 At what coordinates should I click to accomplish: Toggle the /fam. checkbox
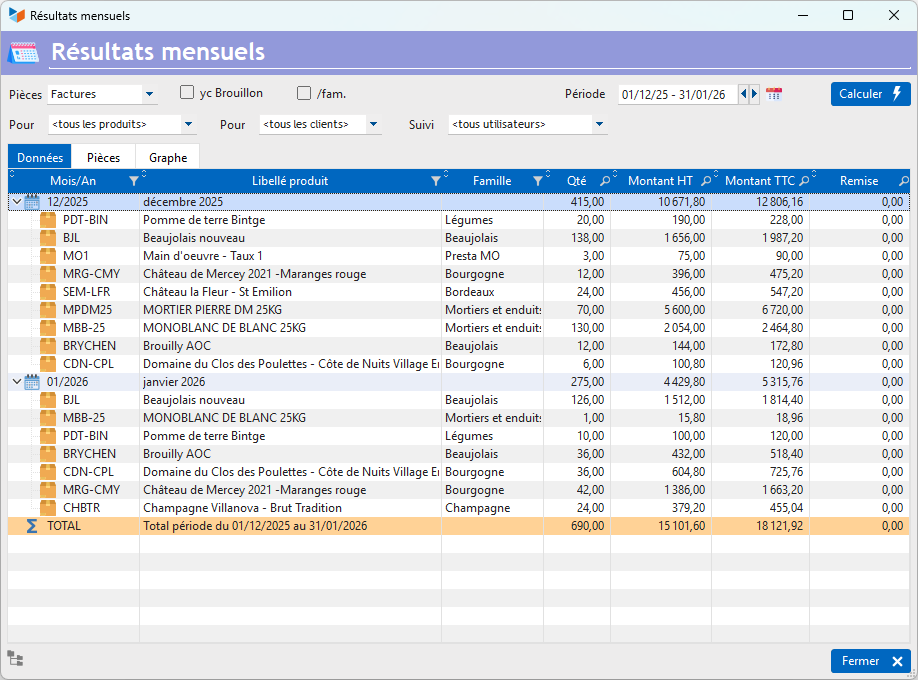coord(304,93)
